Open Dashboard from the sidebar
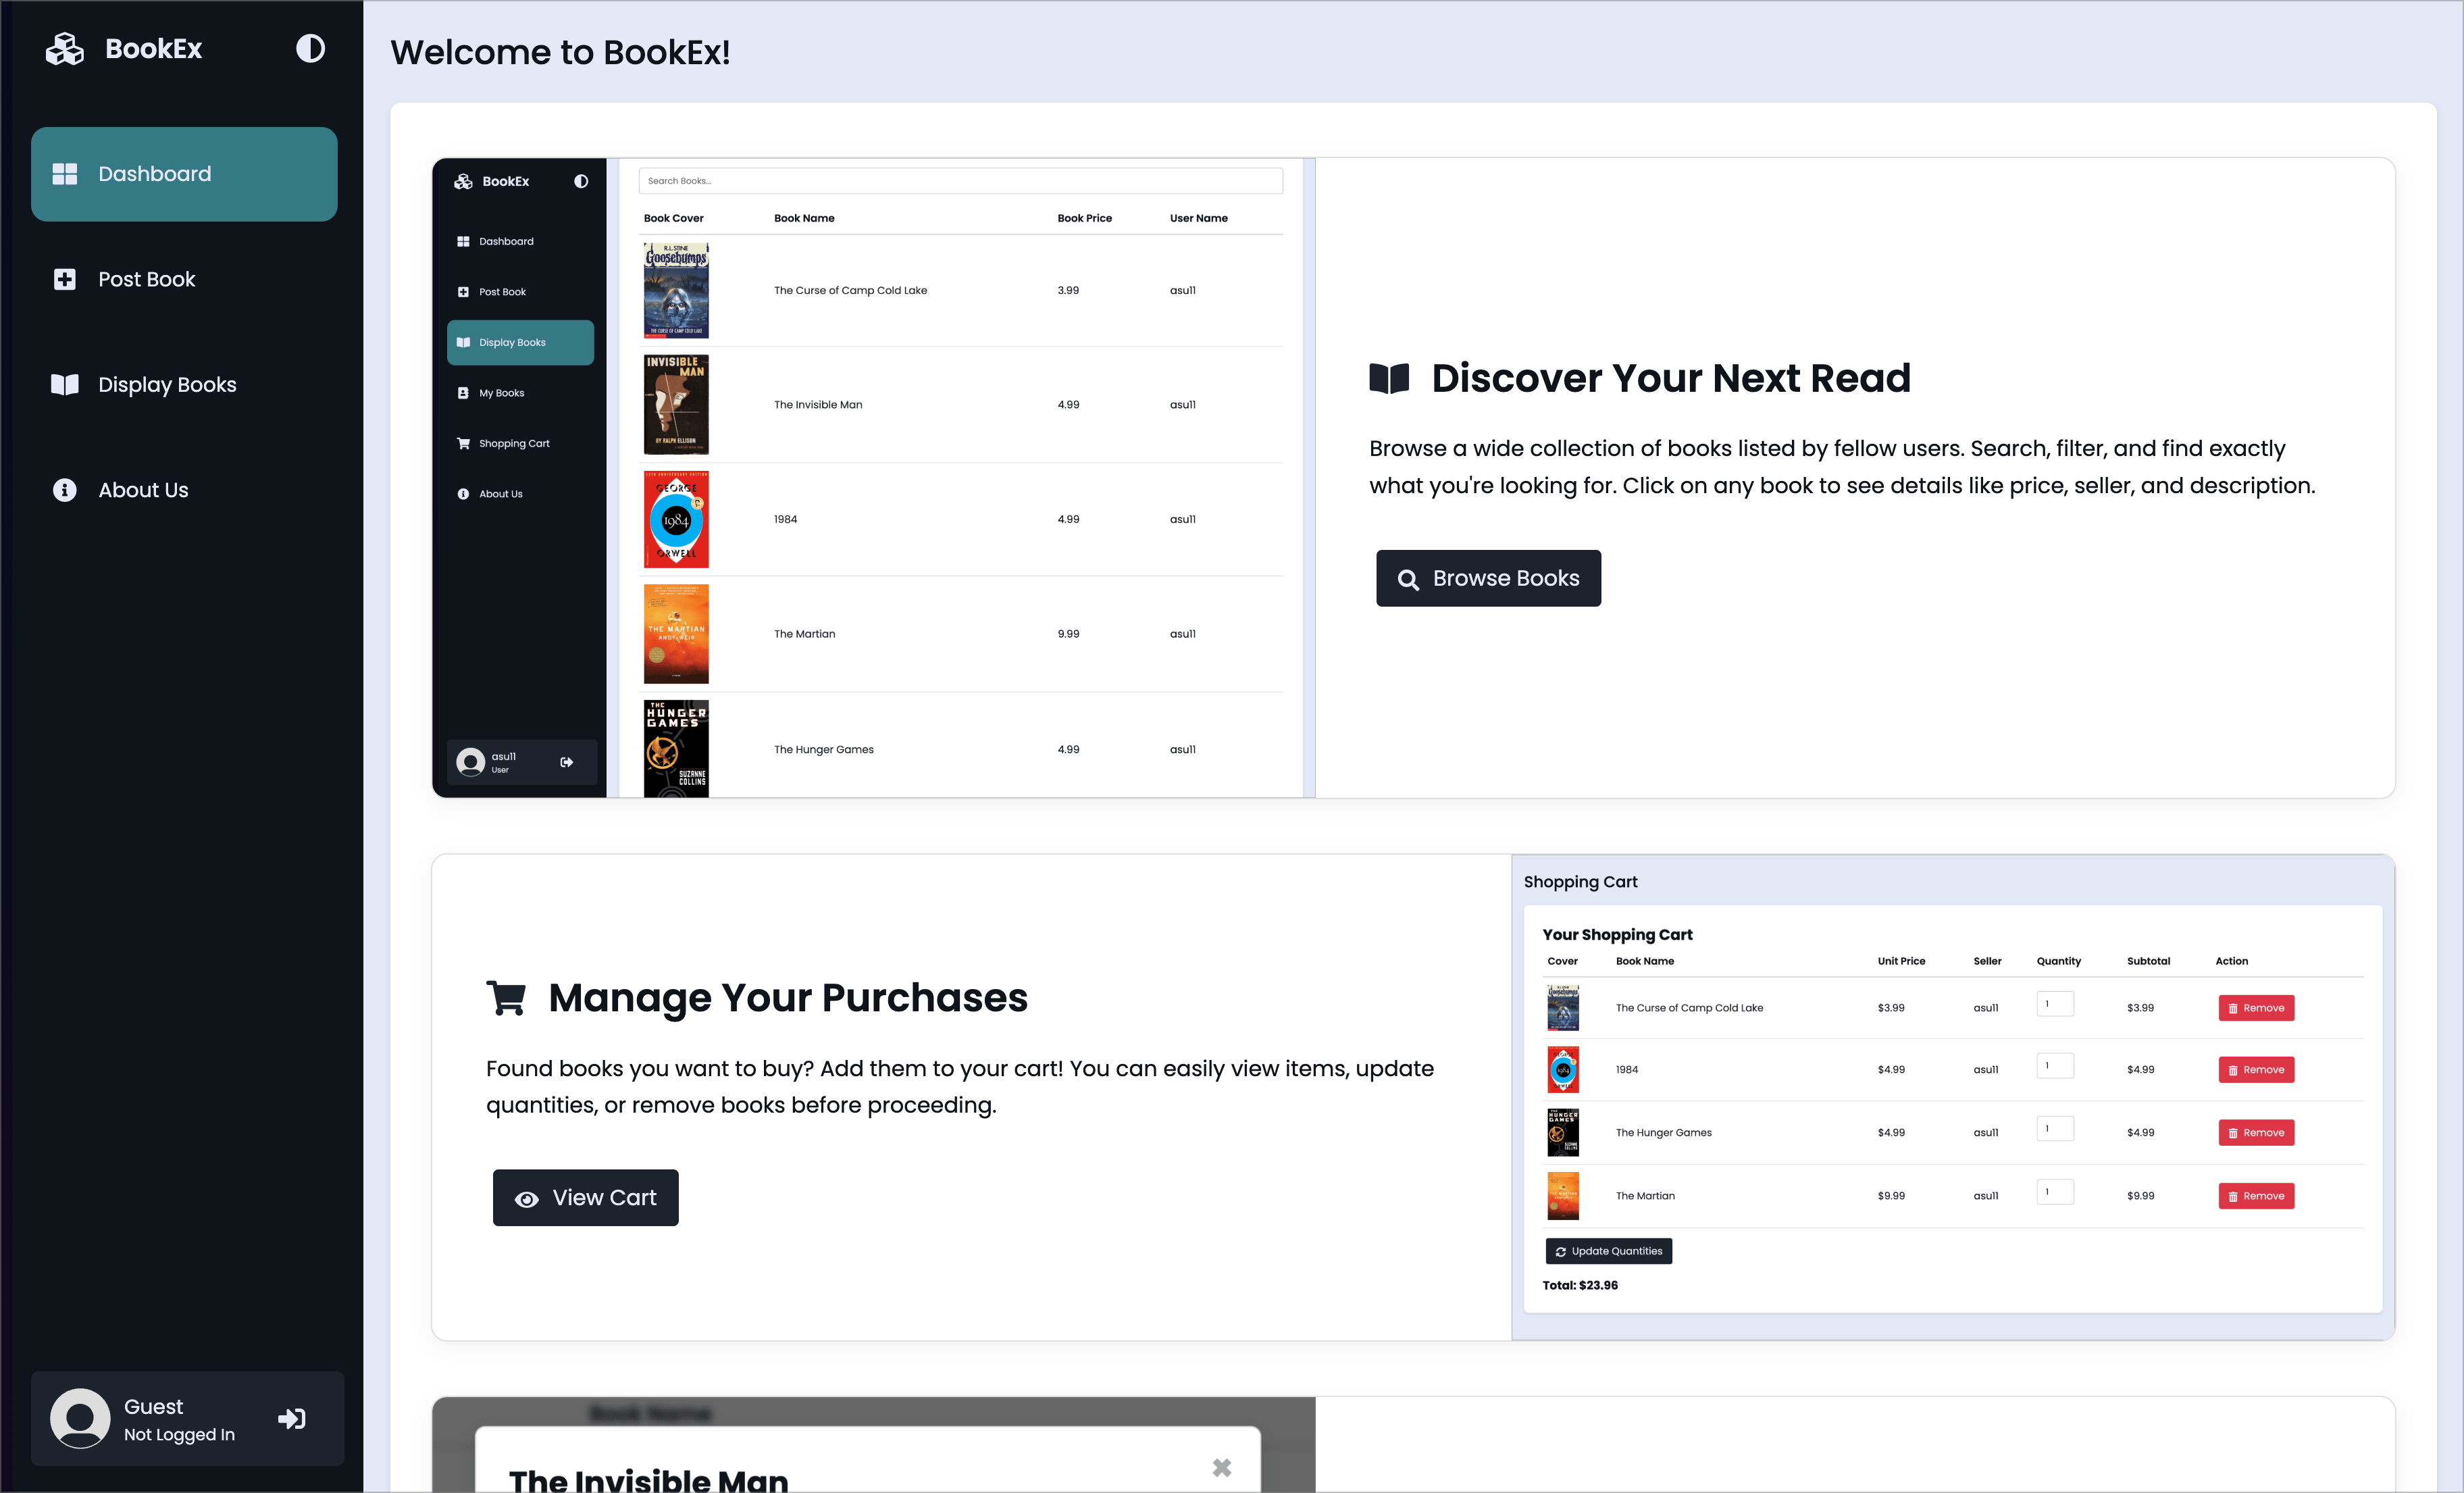The image size is (2464, 1493). 184,174
